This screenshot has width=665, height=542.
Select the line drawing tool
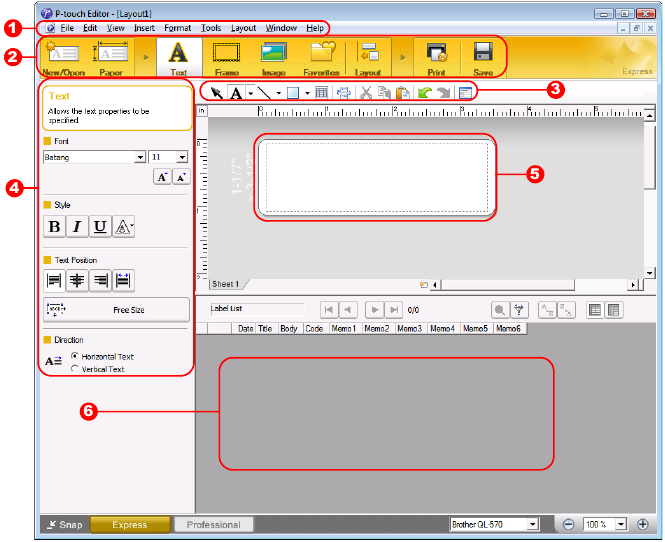[x=264, y=92]
